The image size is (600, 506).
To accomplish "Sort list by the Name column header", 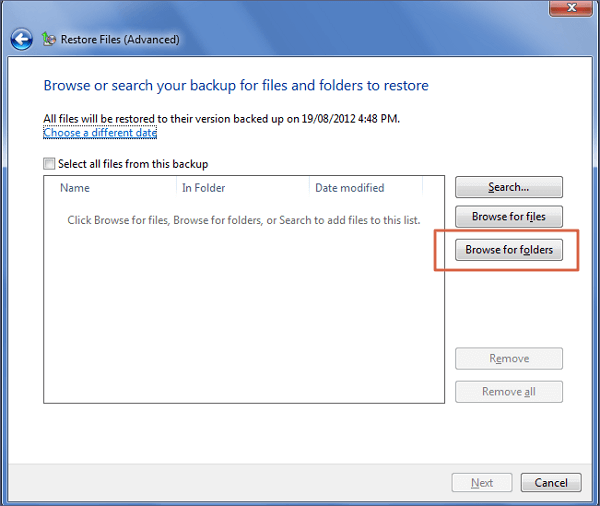I will [75, 187].
